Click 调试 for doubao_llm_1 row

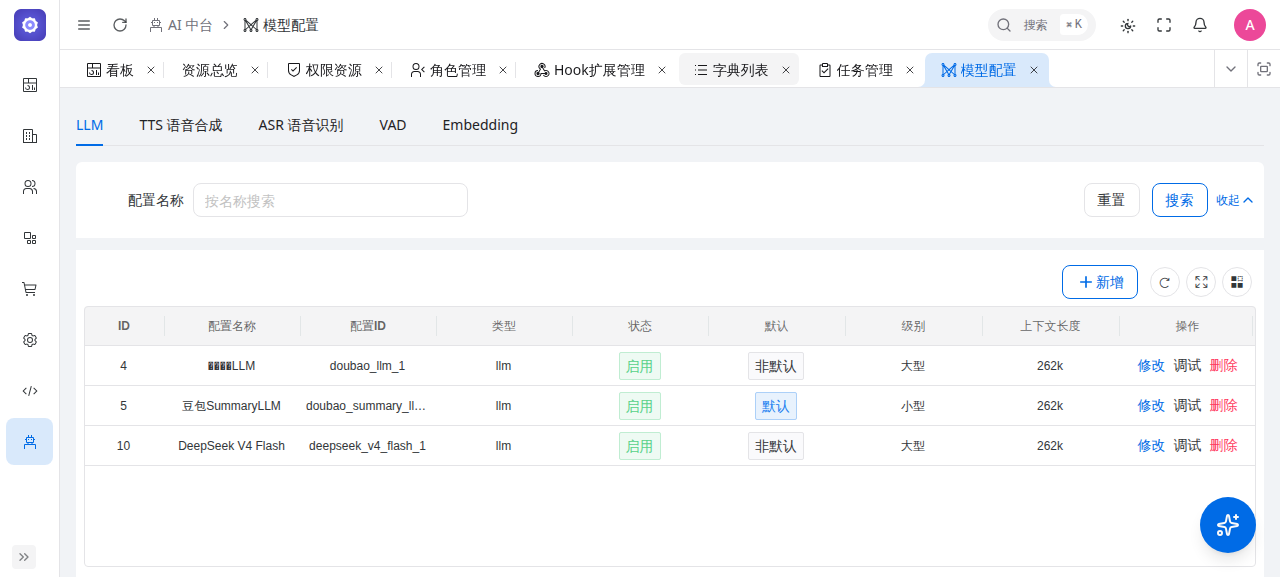click(1187, 366)
